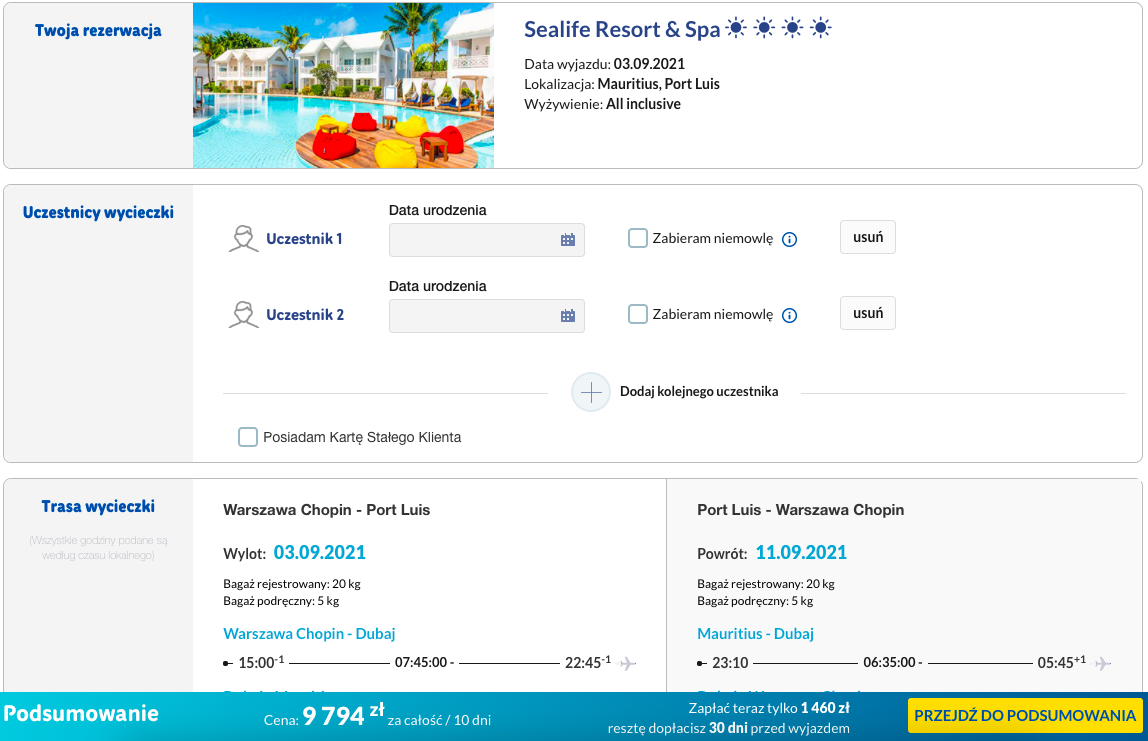Open the info icon beside Uczestnik 1 infant option
Screen dimensions: 1148x741
(789, 240)
